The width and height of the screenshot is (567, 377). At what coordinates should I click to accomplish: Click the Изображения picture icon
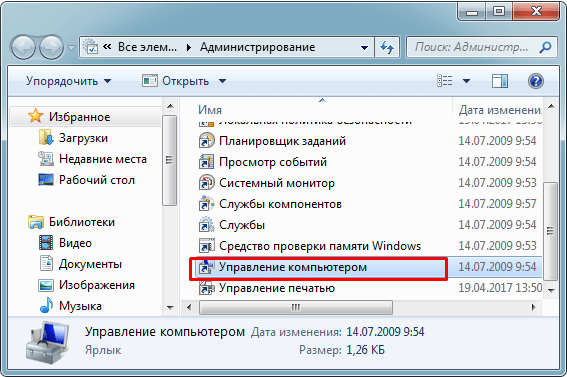tap(46, 285)
